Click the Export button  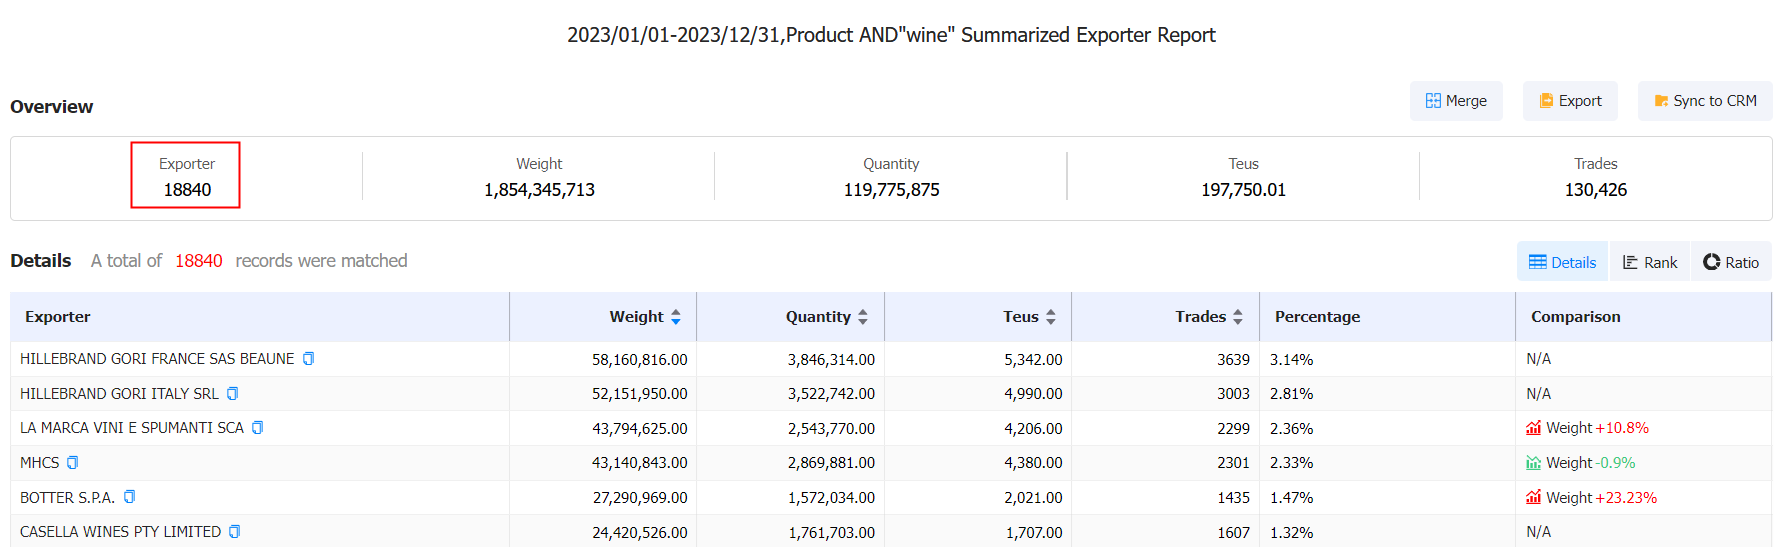click(x=1570, y=101)
